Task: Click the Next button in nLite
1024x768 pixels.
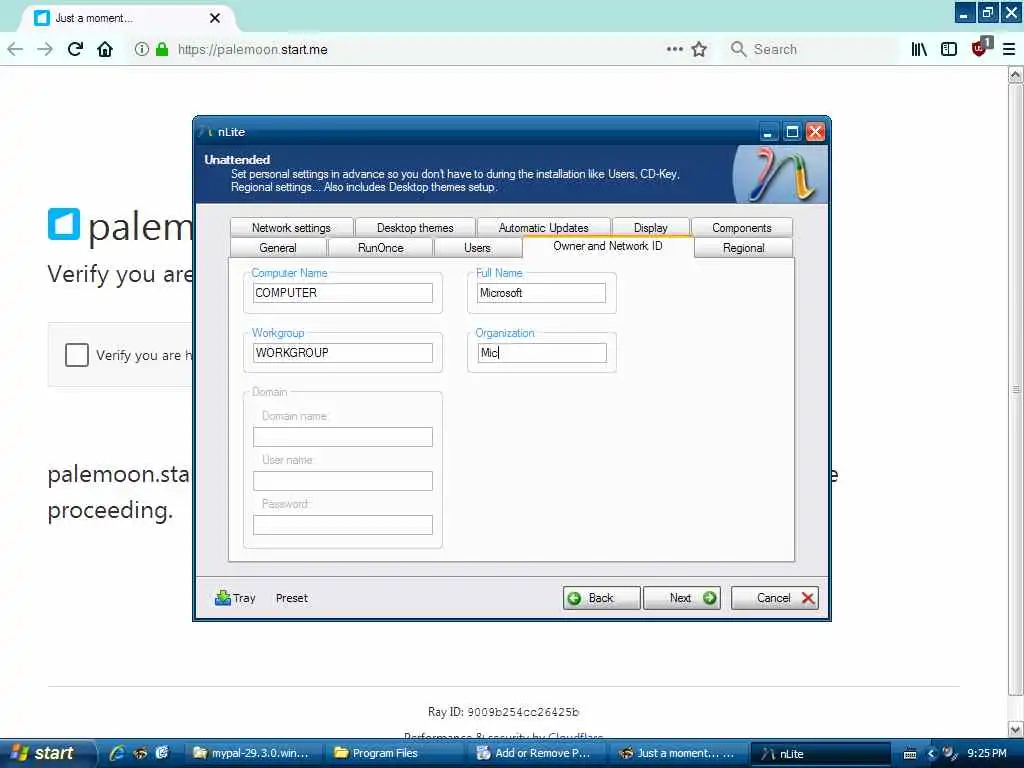Action: click(x=682, y=598)
